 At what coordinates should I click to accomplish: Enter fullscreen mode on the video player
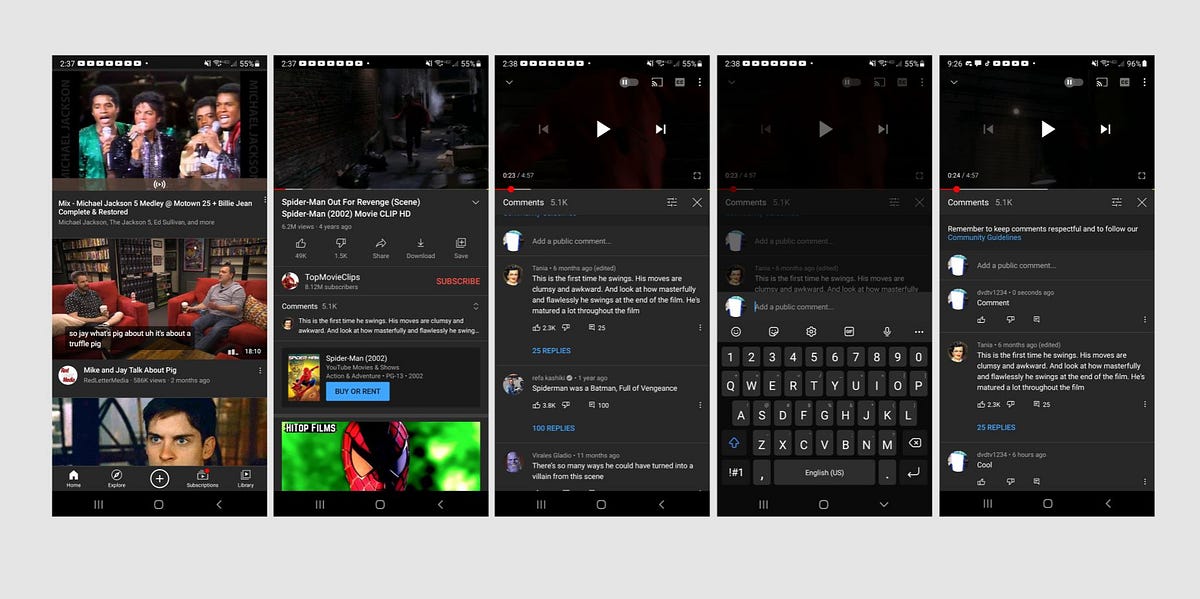(698, 175)
